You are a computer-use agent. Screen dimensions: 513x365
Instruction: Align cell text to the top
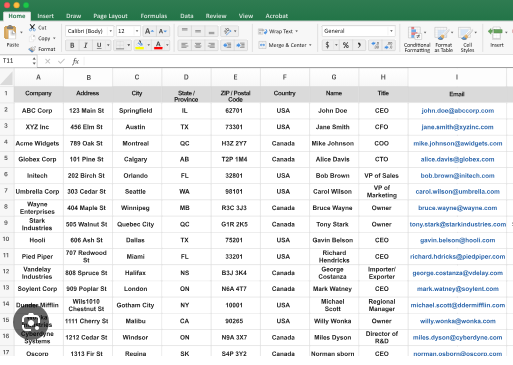tap(184, 31)
